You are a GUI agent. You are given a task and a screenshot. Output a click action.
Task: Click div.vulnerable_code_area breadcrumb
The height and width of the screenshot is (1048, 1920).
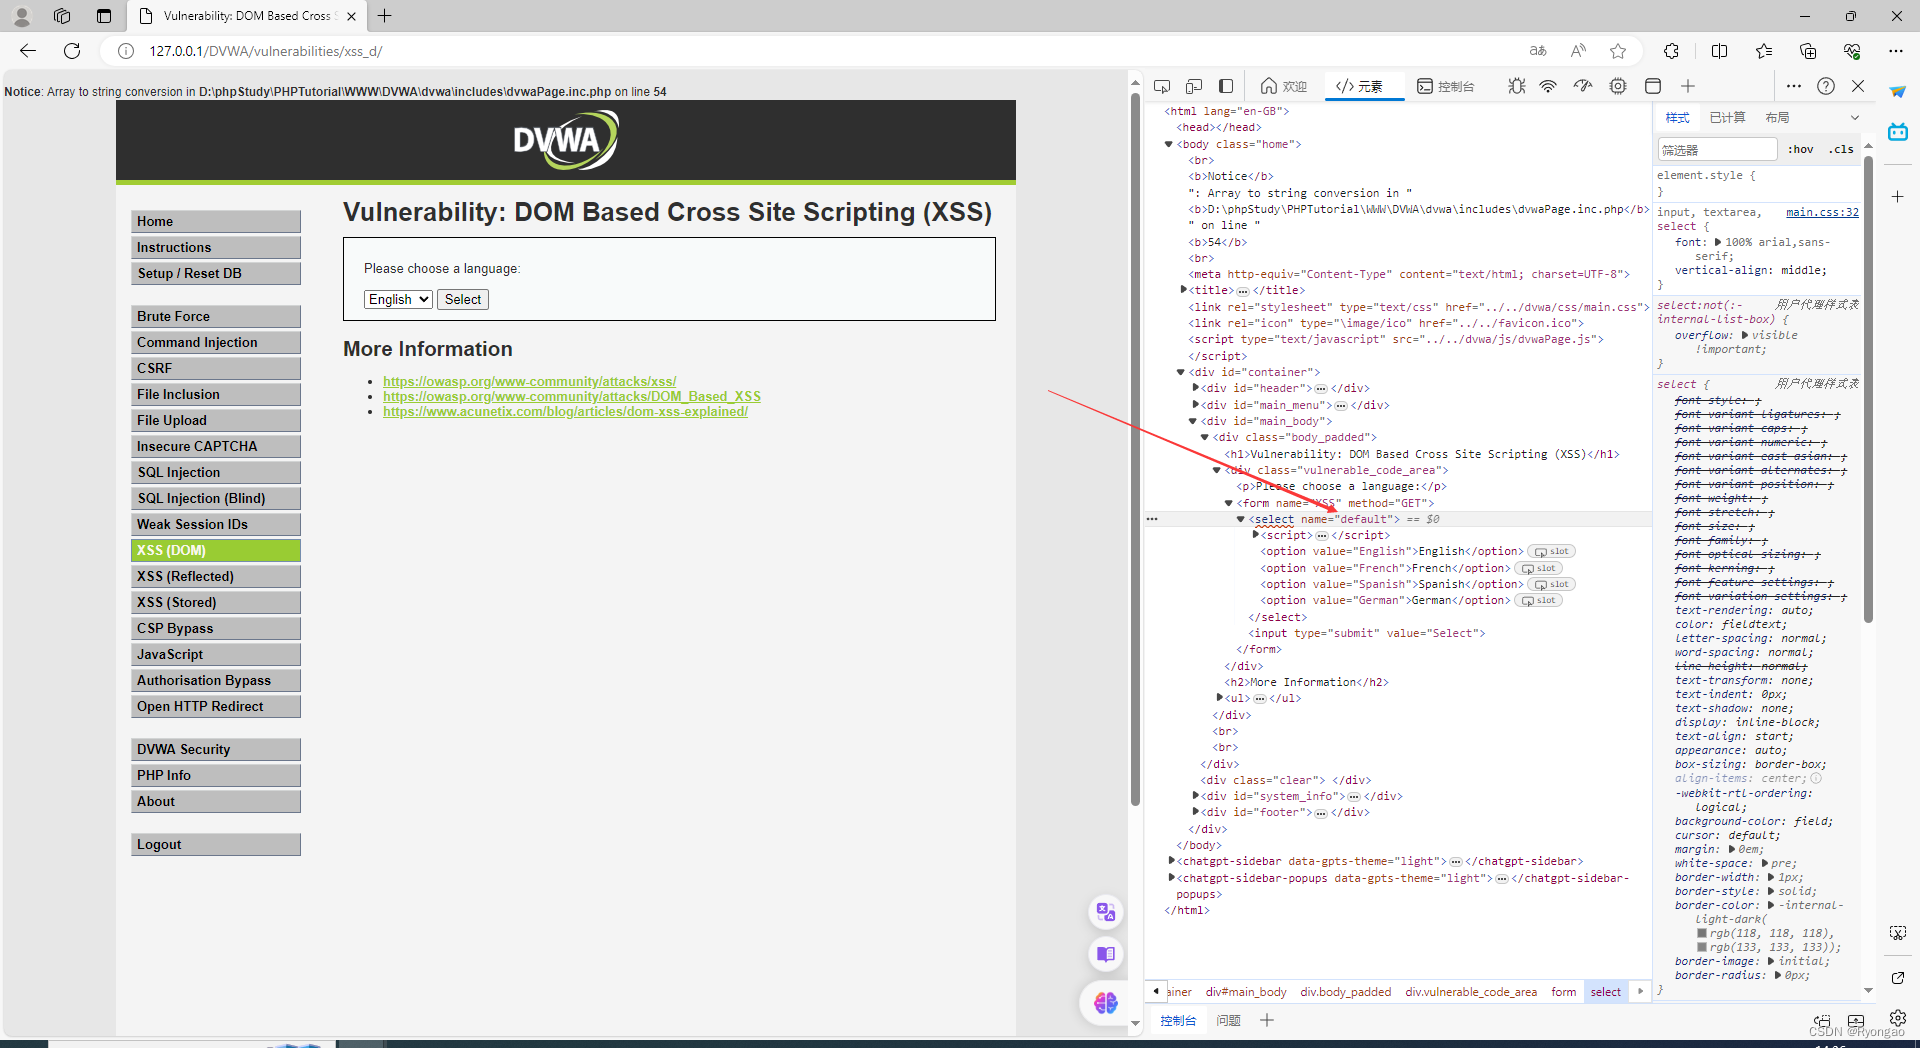coord(1471,992)
